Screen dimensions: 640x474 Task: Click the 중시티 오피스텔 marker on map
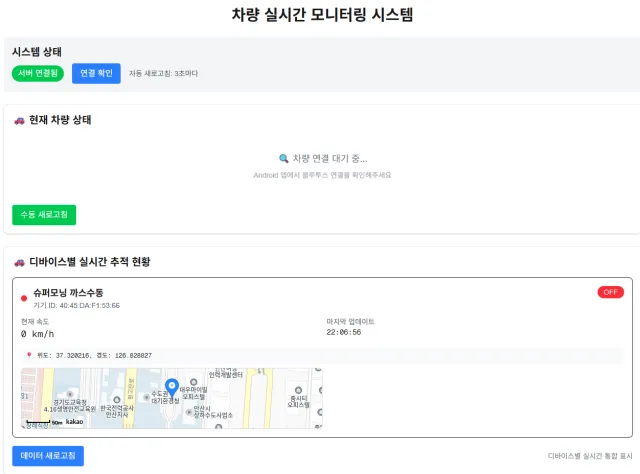point(298,390)
